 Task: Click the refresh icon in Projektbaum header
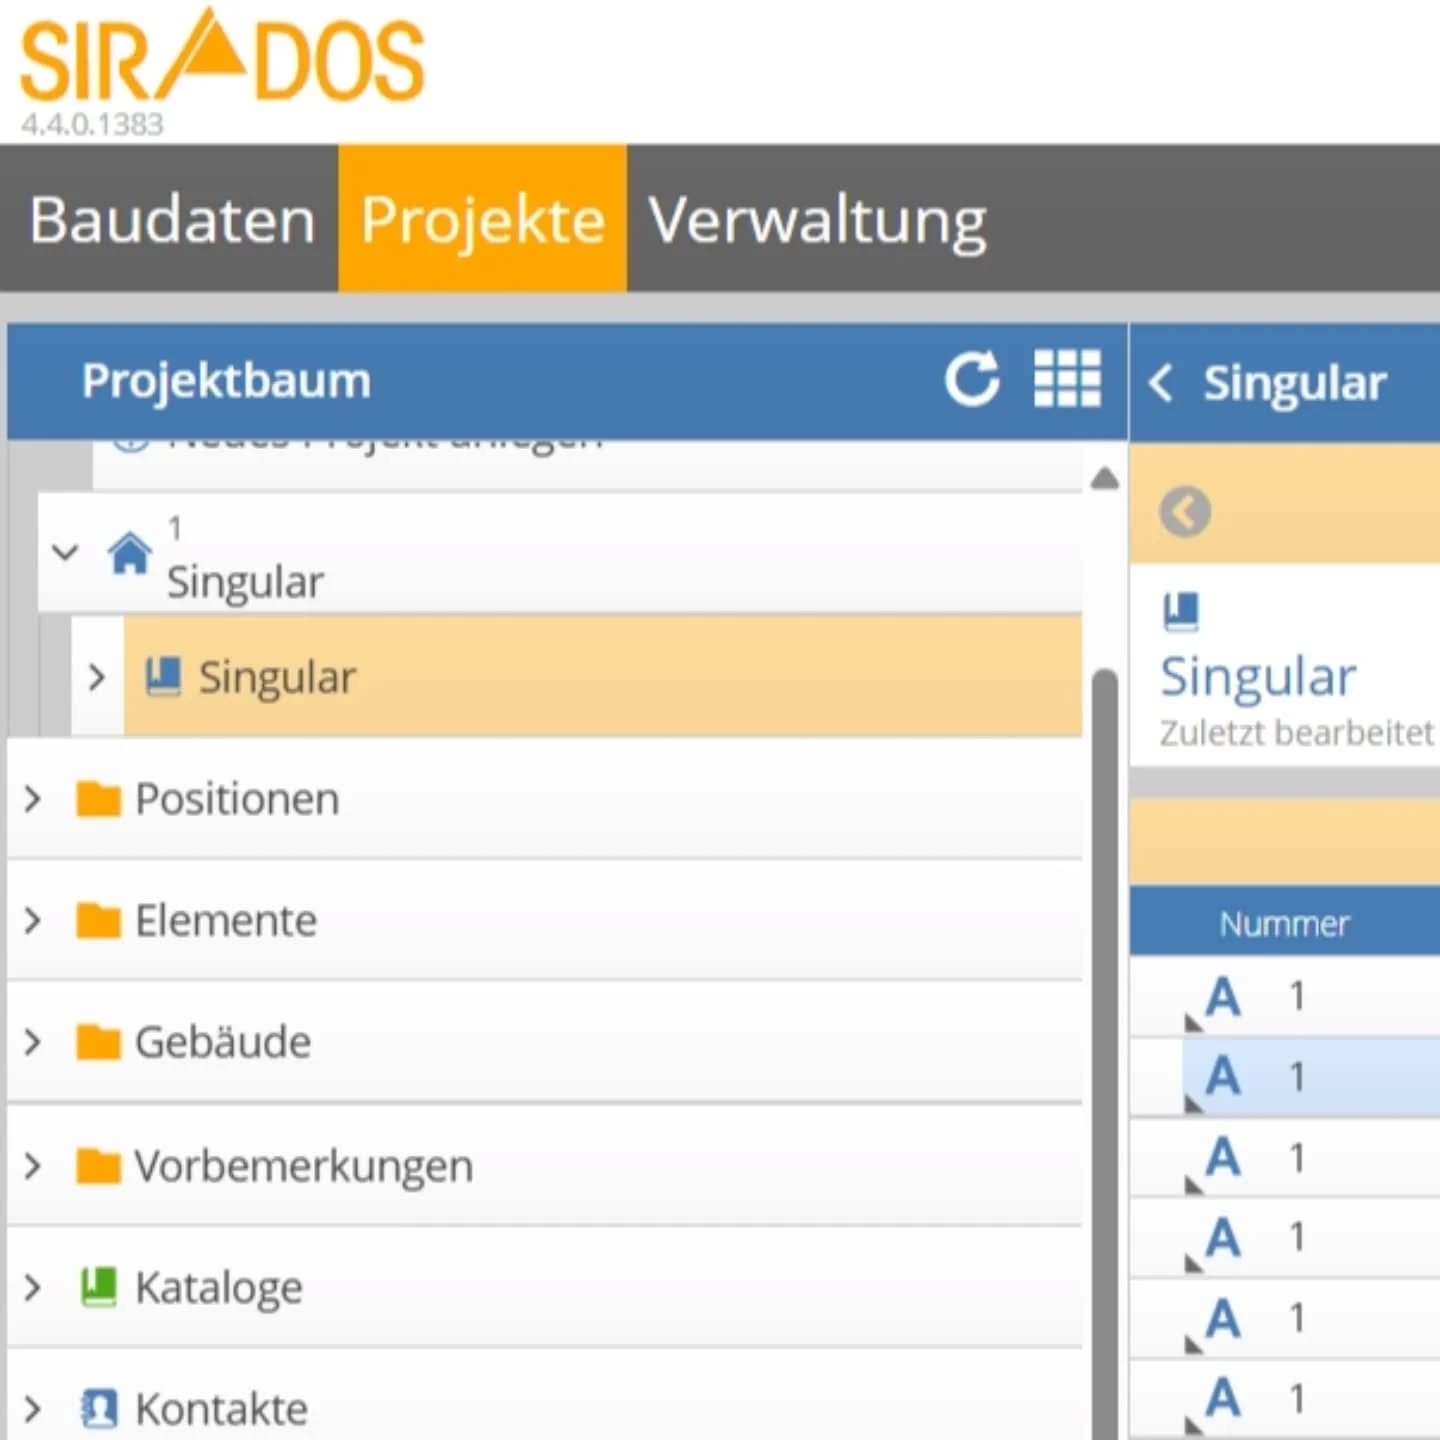971,380
